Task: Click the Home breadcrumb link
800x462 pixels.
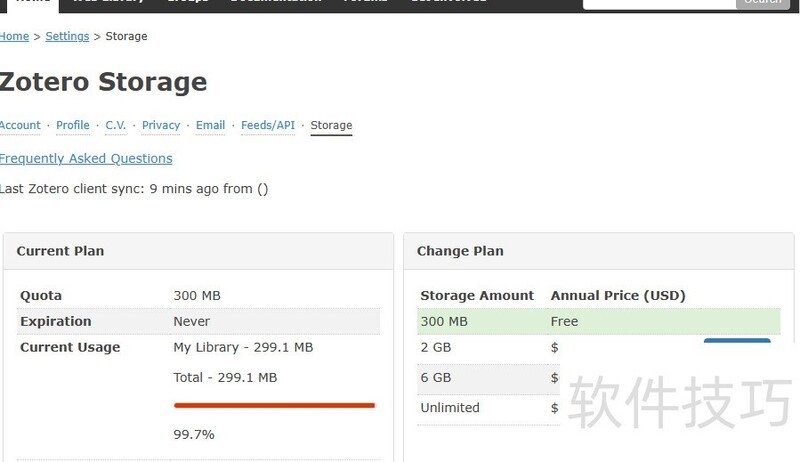Action: (14, 36)
